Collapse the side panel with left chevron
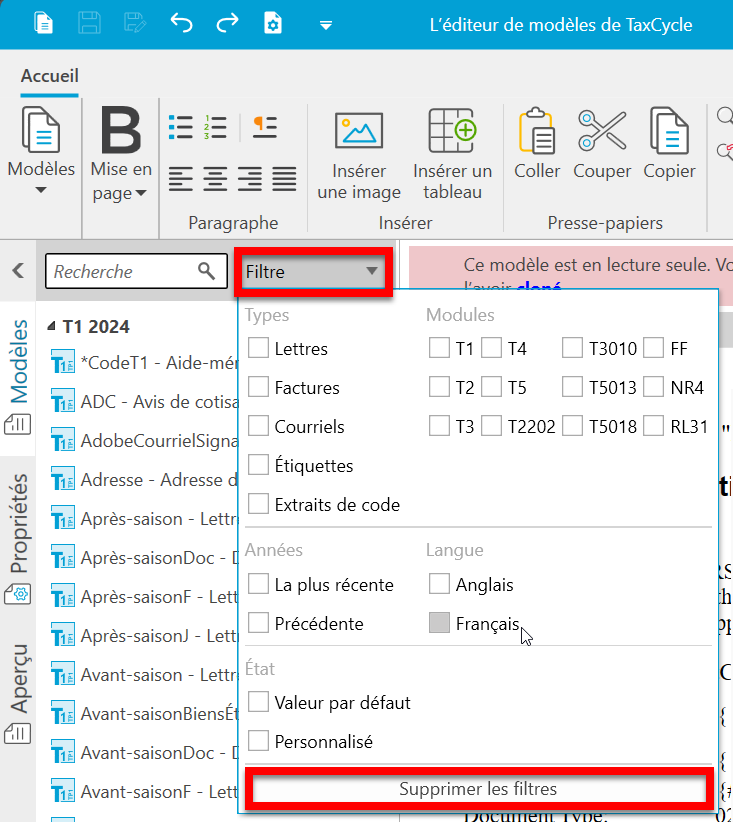The image size is (733, 822). (18, 271)
